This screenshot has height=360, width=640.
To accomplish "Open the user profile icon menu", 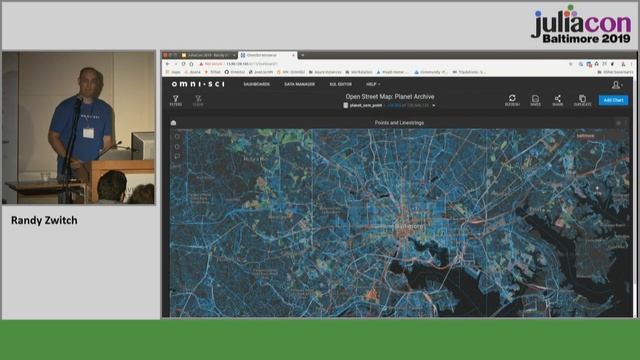I will click(616, 84).
